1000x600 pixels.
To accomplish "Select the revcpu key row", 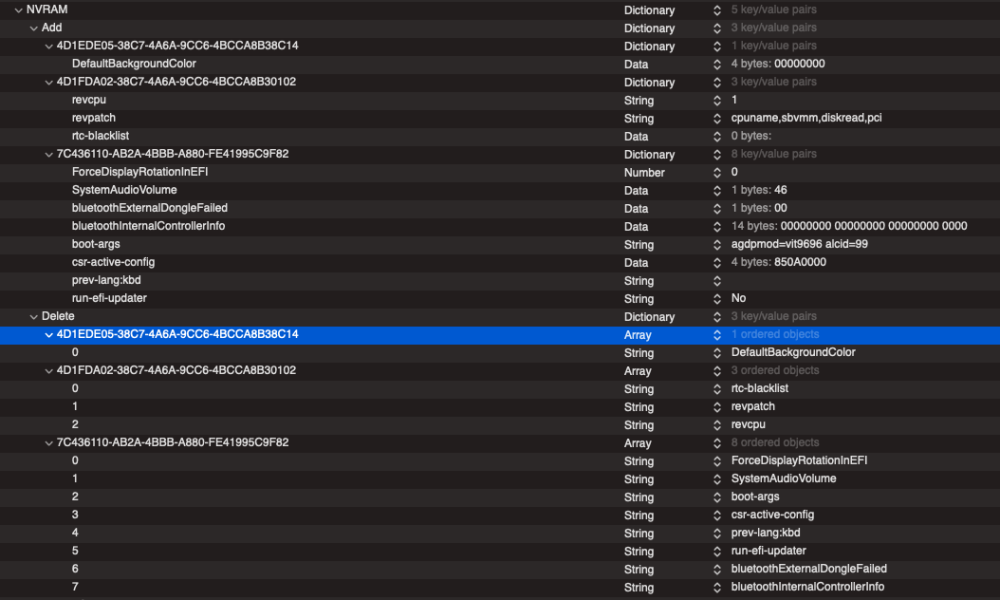I will [x=89, y=100].
